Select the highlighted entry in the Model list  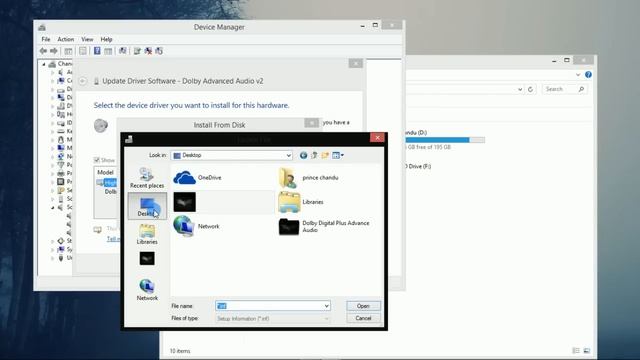click(x=107, y=182)
